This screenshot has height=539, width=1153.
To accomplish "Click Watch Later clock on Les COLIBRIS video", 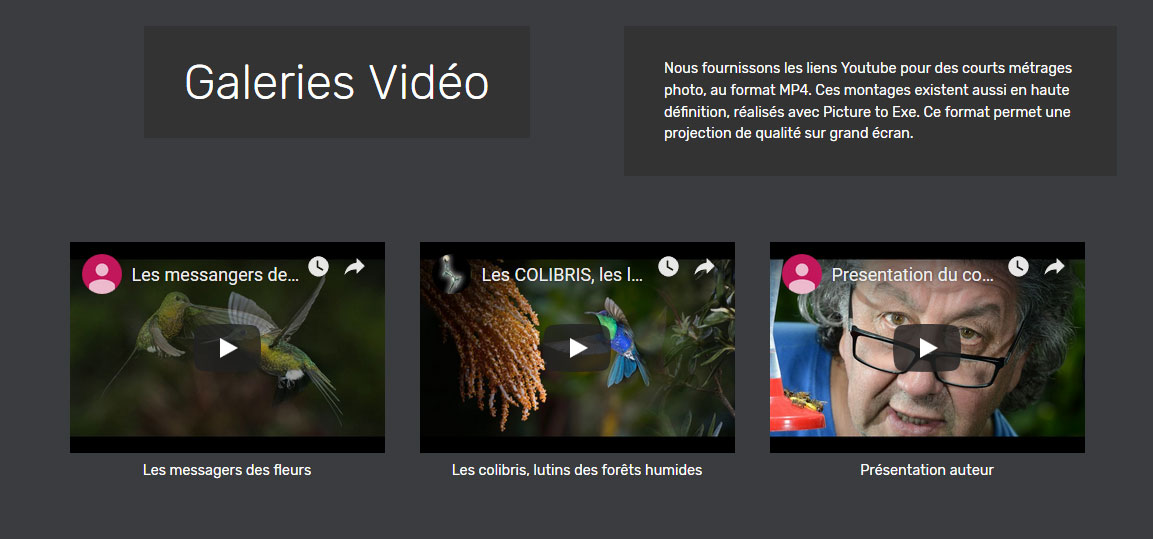I will [x=668, y=266].
